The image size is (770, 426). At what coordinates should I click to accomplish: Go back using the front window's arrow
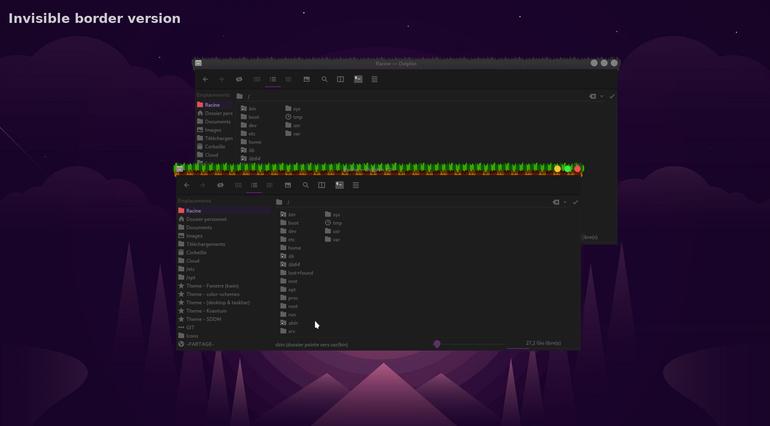[187, 185]
